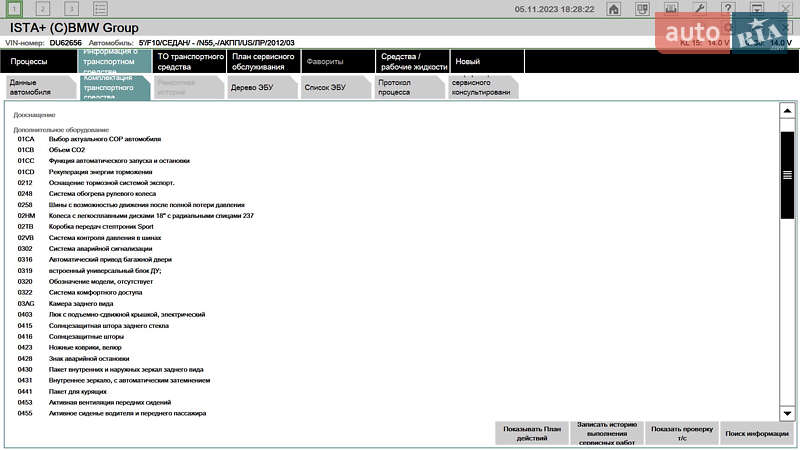
Task: Click scrollbar down arrow in equipment list
Action: coord(787,413)
